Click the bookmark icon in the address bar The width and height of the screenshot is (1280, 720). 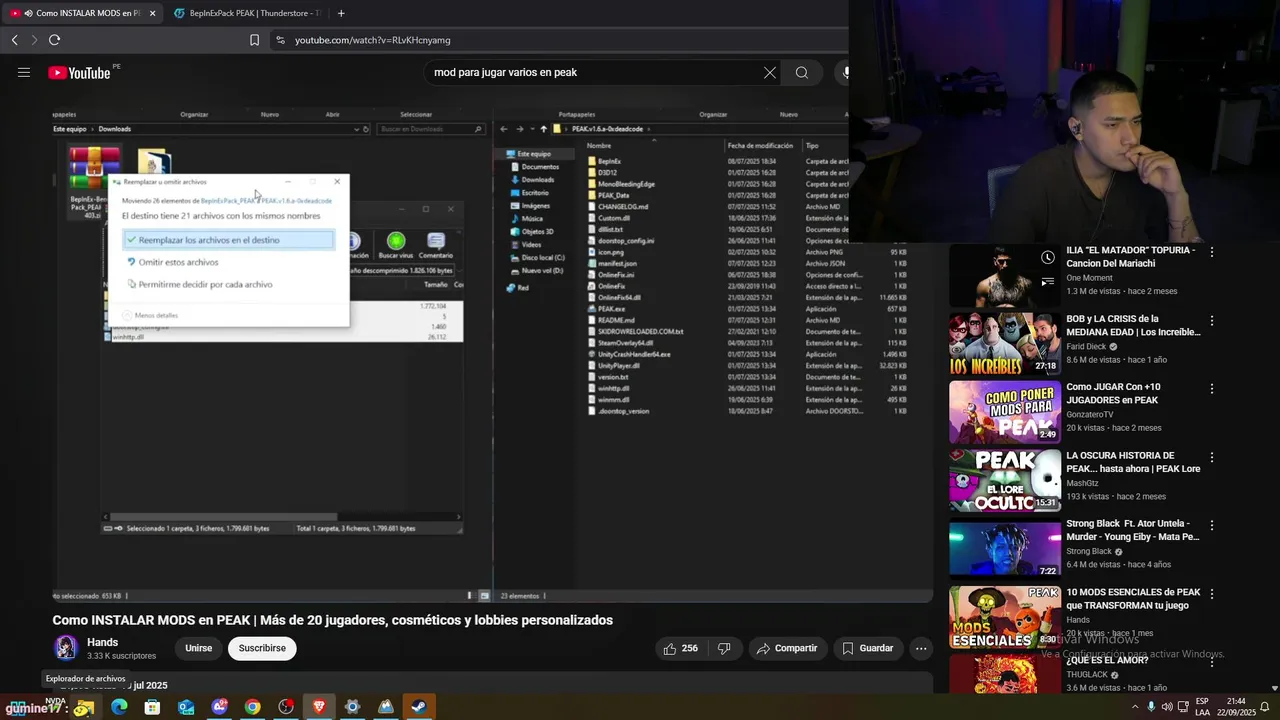pyautogui.click(x=254, y=40)
